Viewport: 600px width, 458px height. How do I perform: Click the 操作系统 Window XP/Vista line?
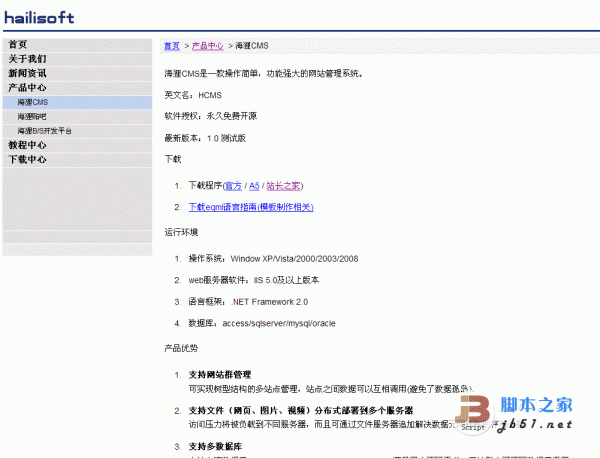(x=273, y=259)
